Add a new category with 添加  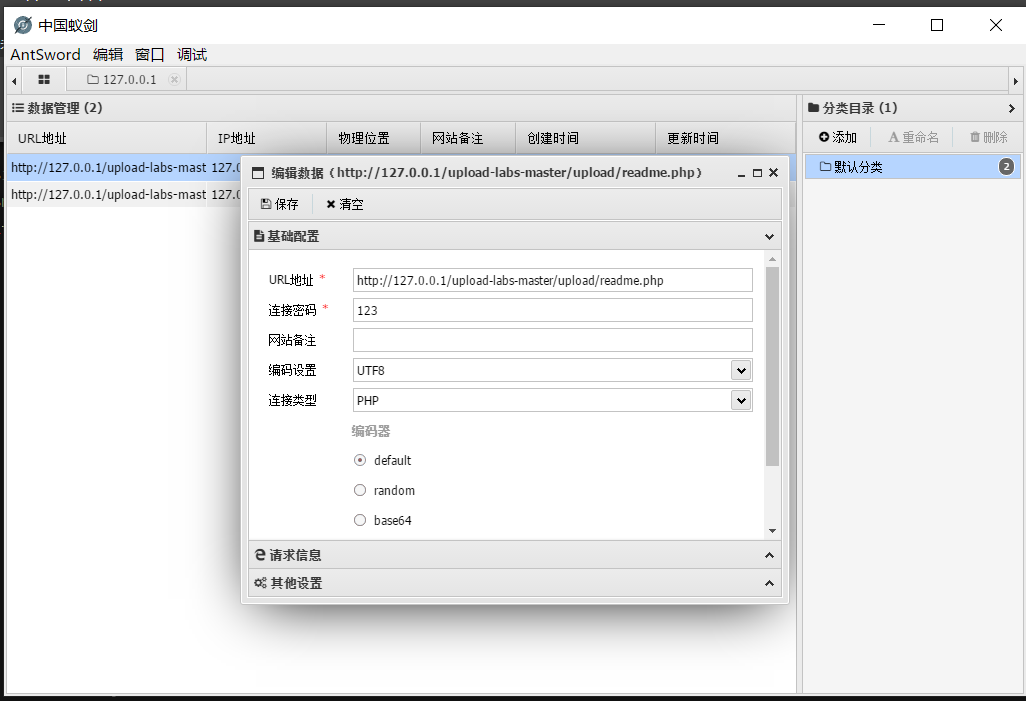(x=838, y=137)
